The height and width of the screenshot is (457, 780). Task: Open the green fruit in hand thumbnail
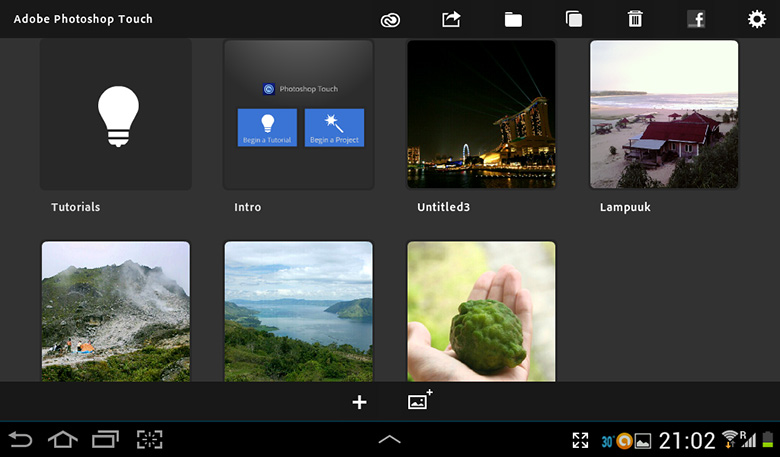pos(481,312)
